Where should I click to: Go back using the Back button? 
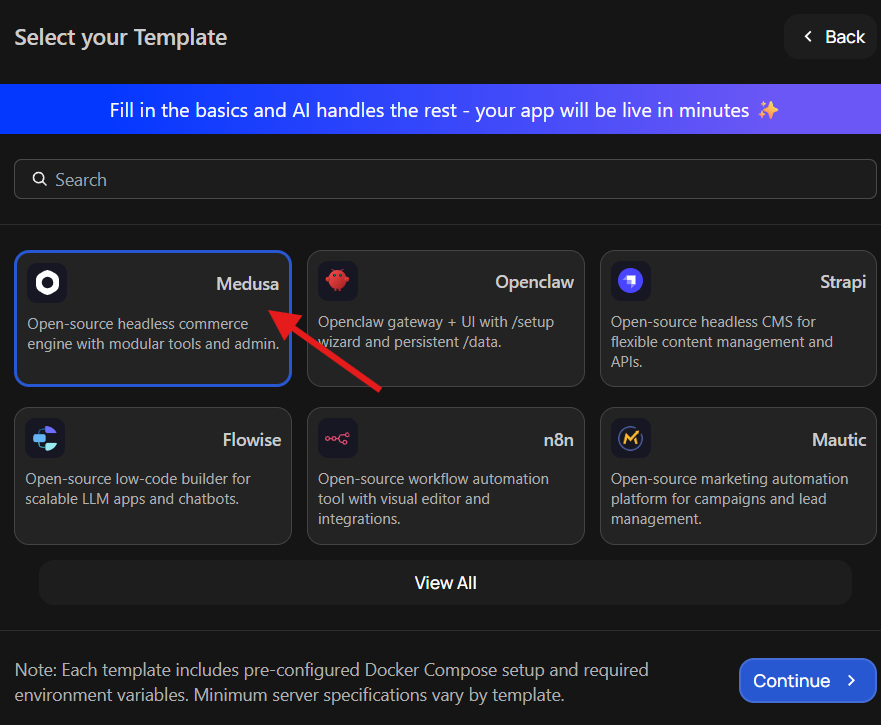click(x=832, y=37)
